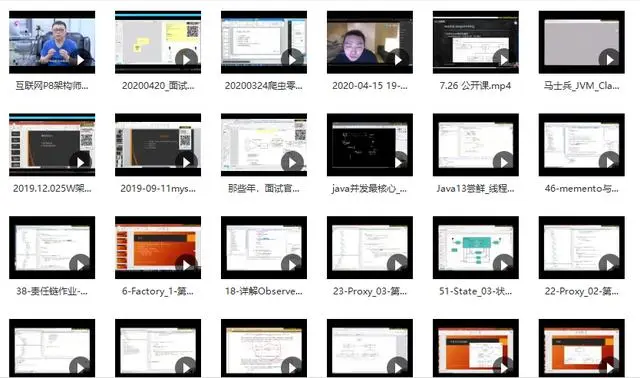The width and height of the screenshot is (640, 378).
Task: Select the file name 2020-04-15 19-...
Action: tap(370, 86)
